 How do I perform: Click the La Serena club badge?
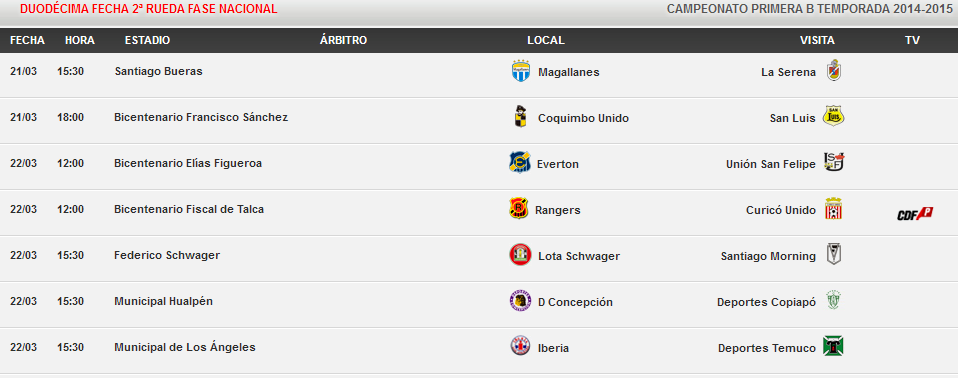coord(833,70)
